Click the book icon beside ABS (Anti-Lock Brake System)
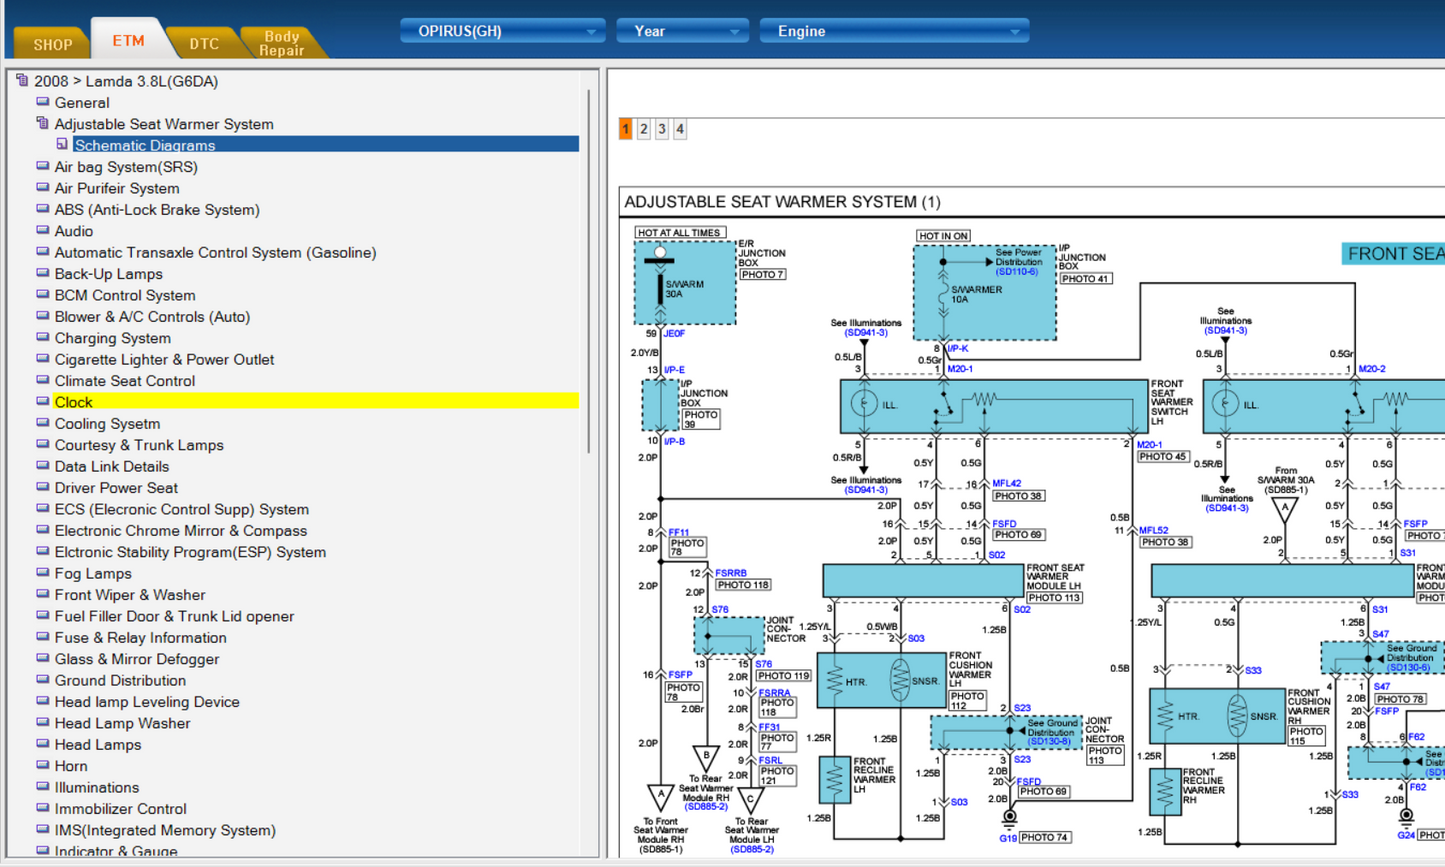 (42, 209)
